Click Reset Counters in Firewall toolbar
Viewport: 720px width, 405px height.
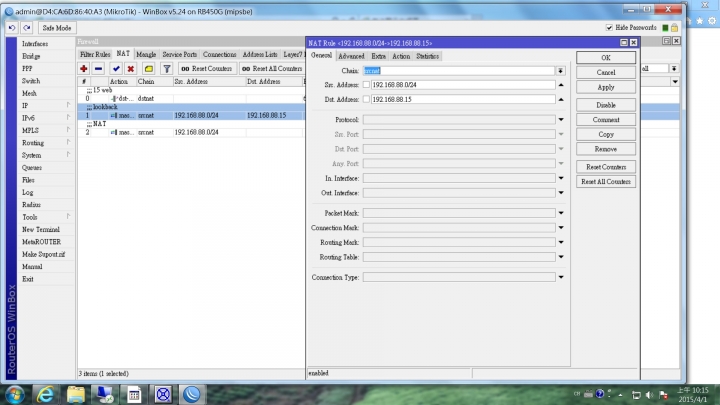coord(207,69)
